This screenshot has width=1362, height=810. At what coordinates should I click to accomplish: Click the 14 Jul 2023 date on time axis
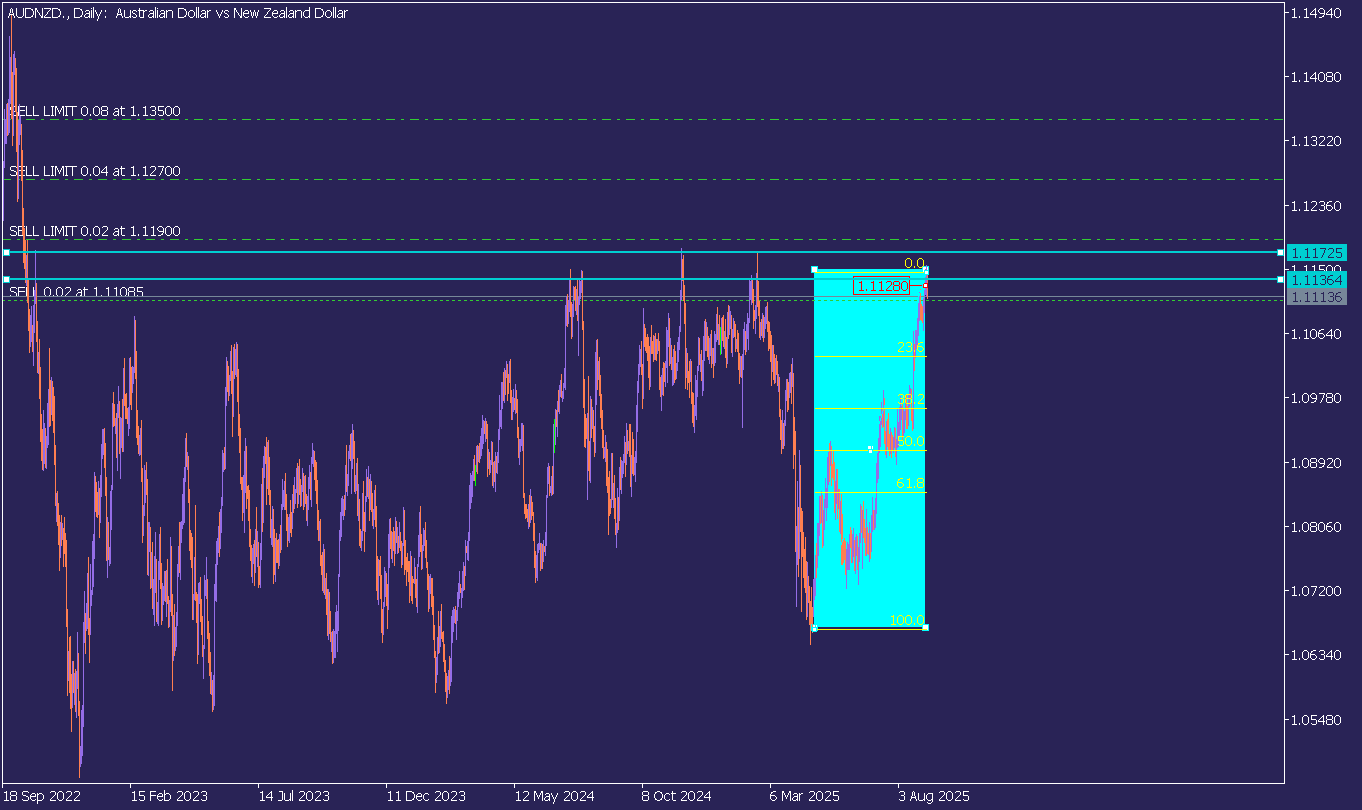pos(294,797)
